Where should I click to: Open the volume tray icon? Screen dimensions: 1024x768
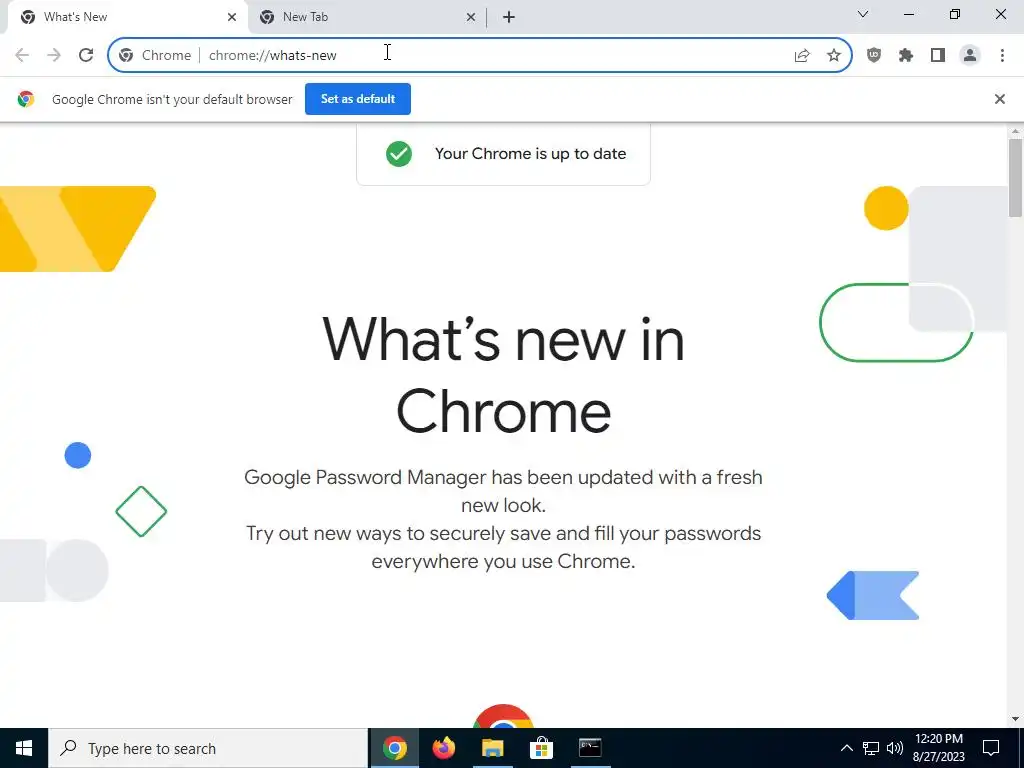895,748
